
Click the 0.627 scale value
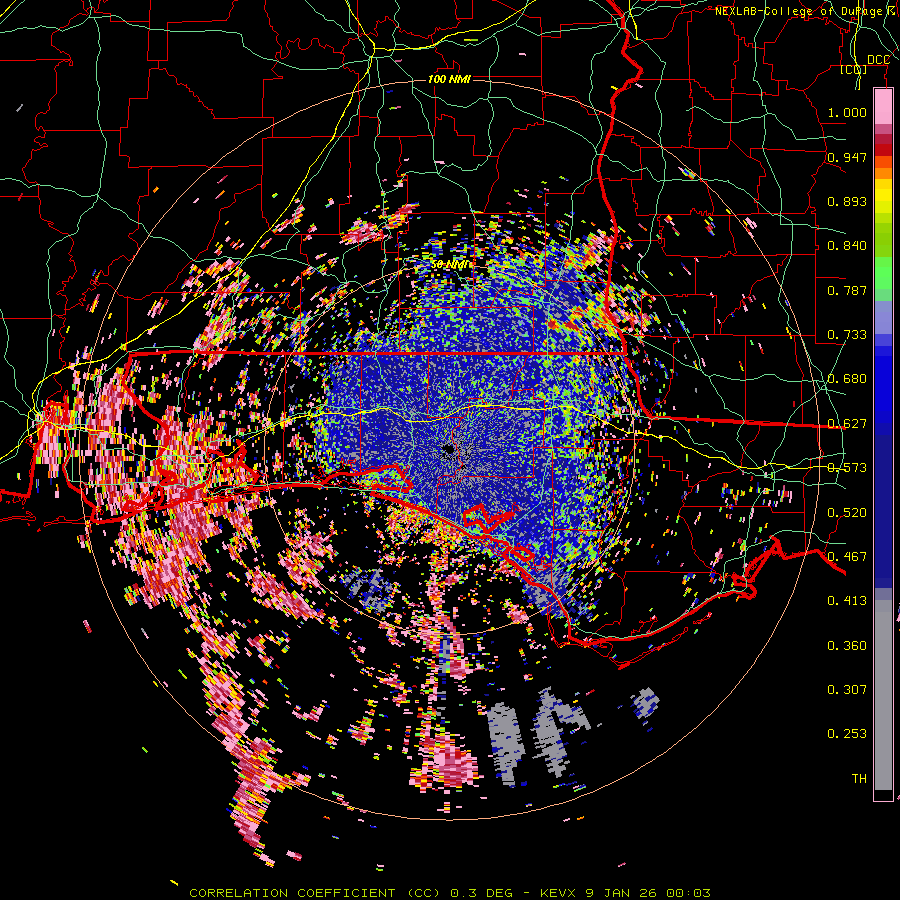(847, 424)
